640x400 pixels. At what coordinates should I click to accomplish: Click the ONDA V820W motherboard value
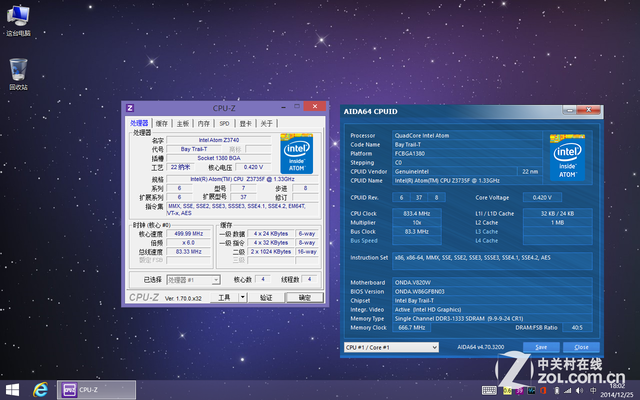pos(492,282)
